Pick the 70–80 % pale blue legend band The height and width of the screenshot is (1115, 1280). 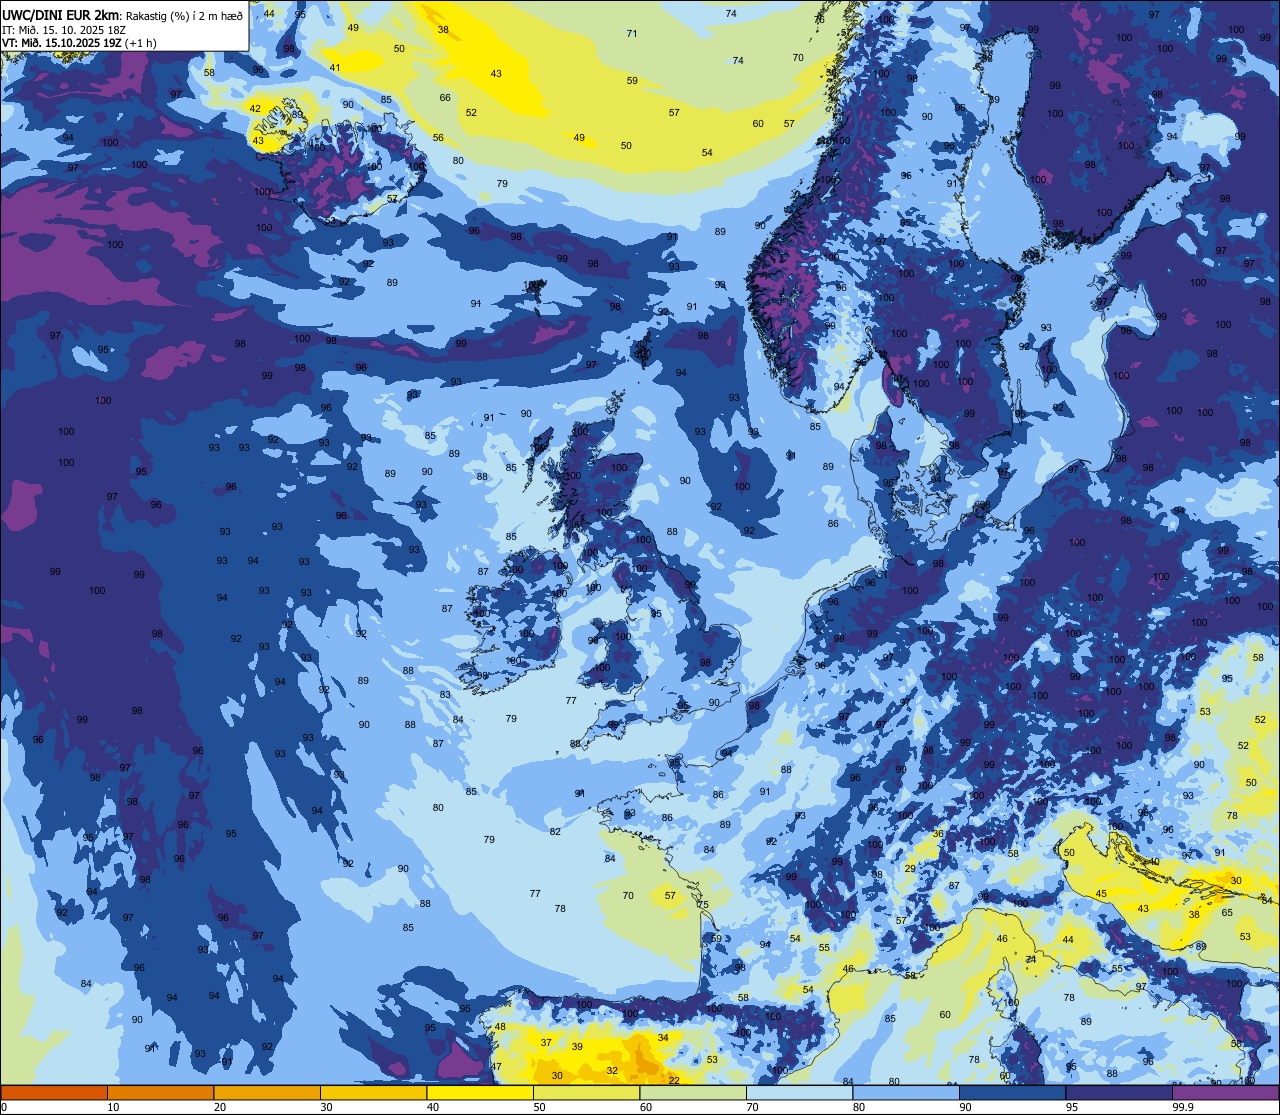click(799, 1092)
